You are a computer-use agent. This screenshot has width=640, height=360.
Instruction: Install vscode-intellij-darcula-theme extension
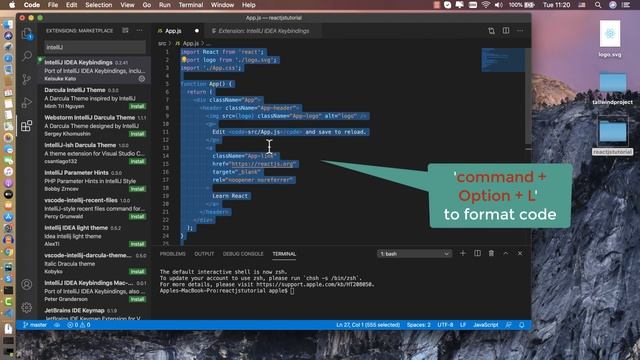tap(138, 271)
